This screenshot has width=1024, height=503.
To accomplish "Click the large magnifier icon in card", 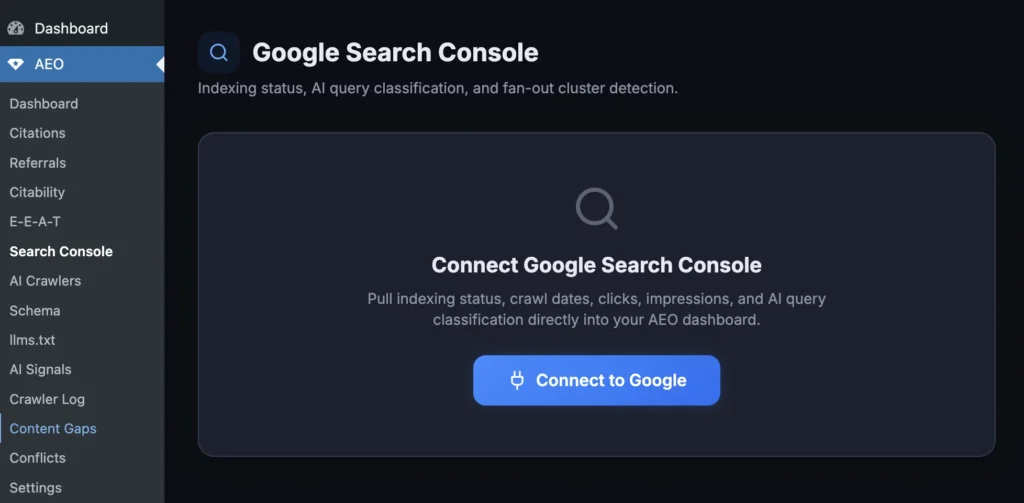I will (596, 209).
